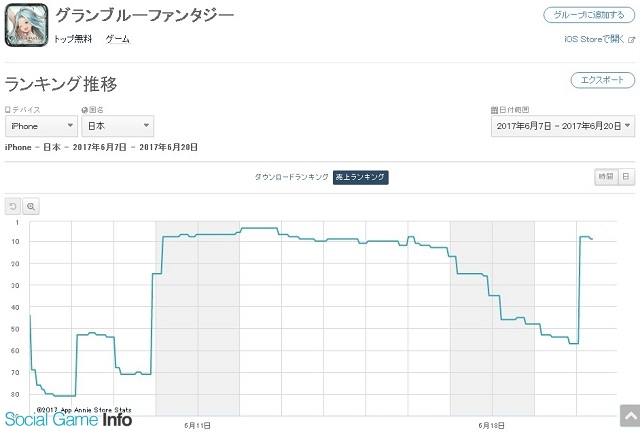Click the calendar icon by date range label
Screen dimensions: 640x432
point(494,110)
